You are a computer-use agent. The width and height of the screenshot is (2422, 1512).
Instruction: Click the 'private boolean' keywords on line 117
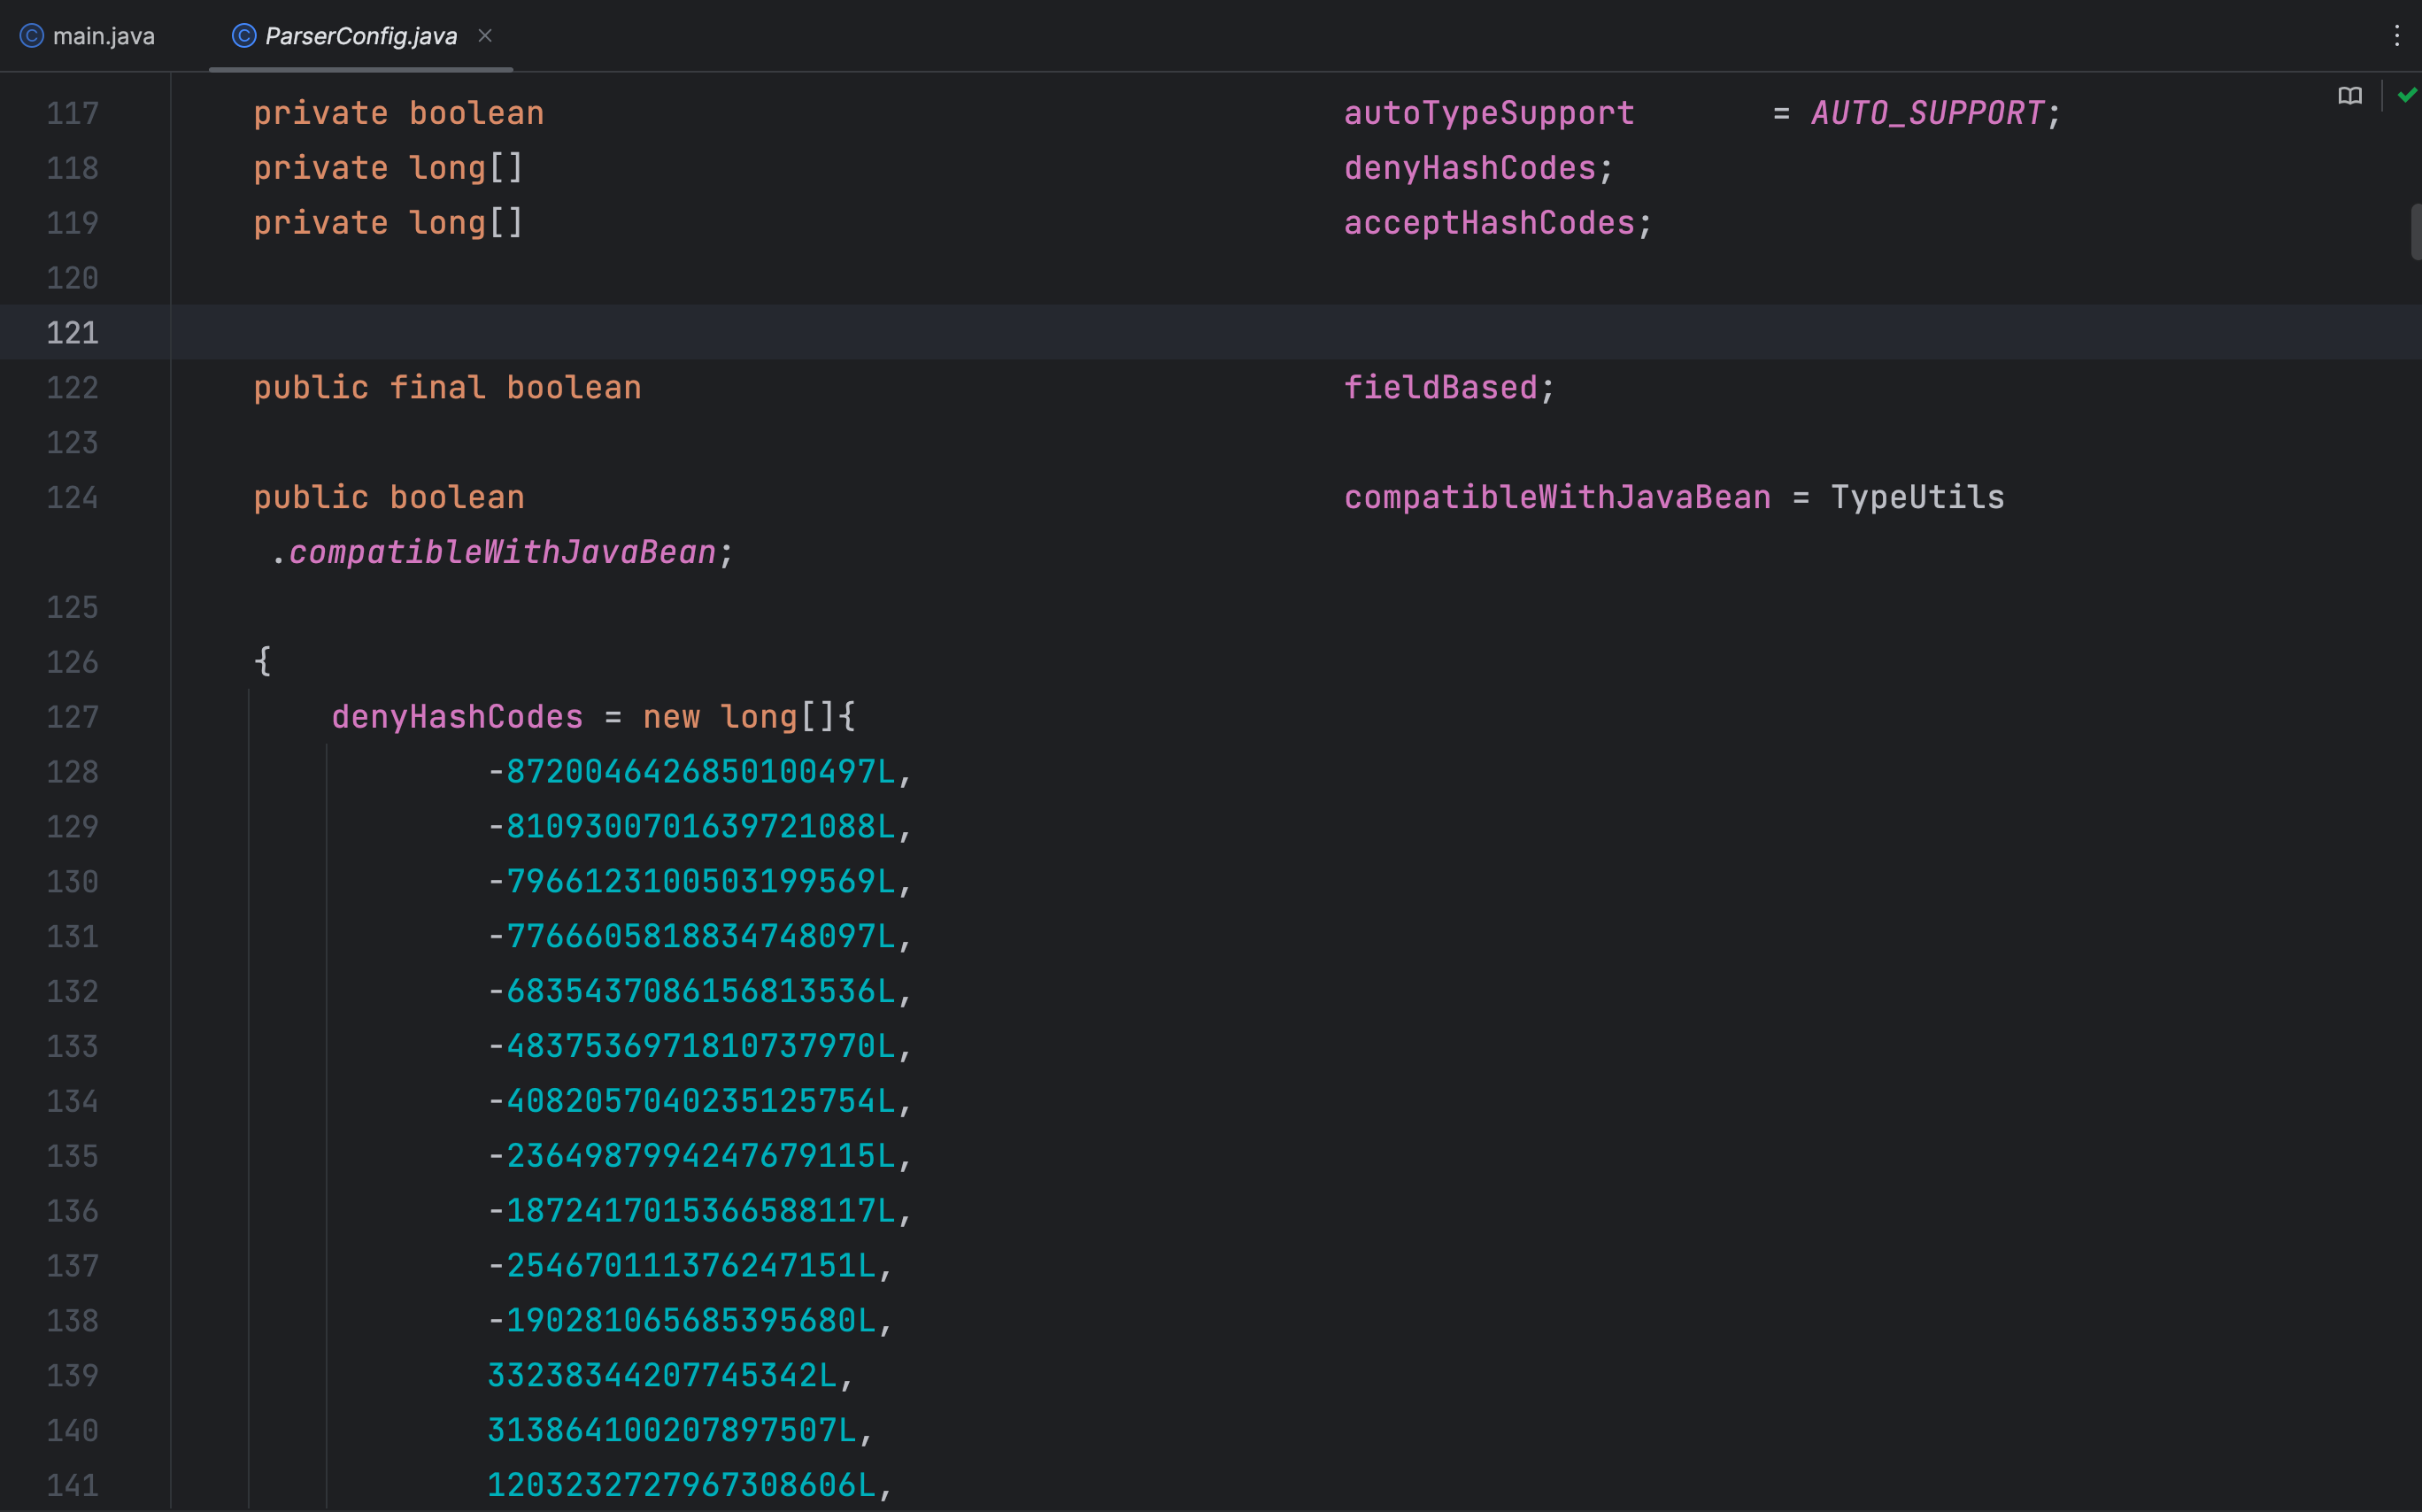pyautogui.click(x=399, y=113)
